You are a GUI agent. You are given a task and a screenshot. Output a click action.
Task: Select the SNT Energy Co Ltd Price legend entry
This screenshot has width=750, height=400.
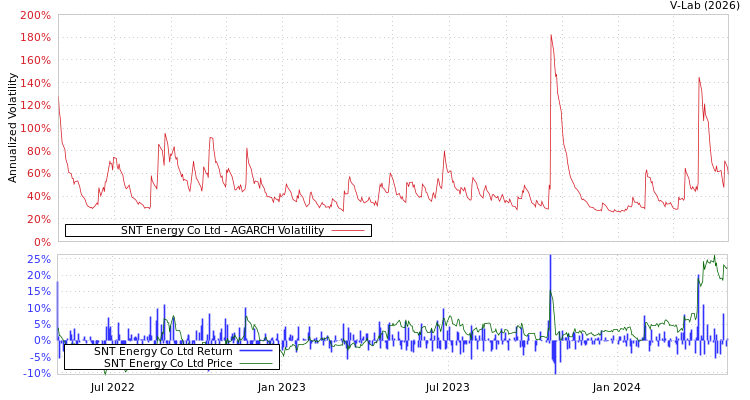(168, 363)
